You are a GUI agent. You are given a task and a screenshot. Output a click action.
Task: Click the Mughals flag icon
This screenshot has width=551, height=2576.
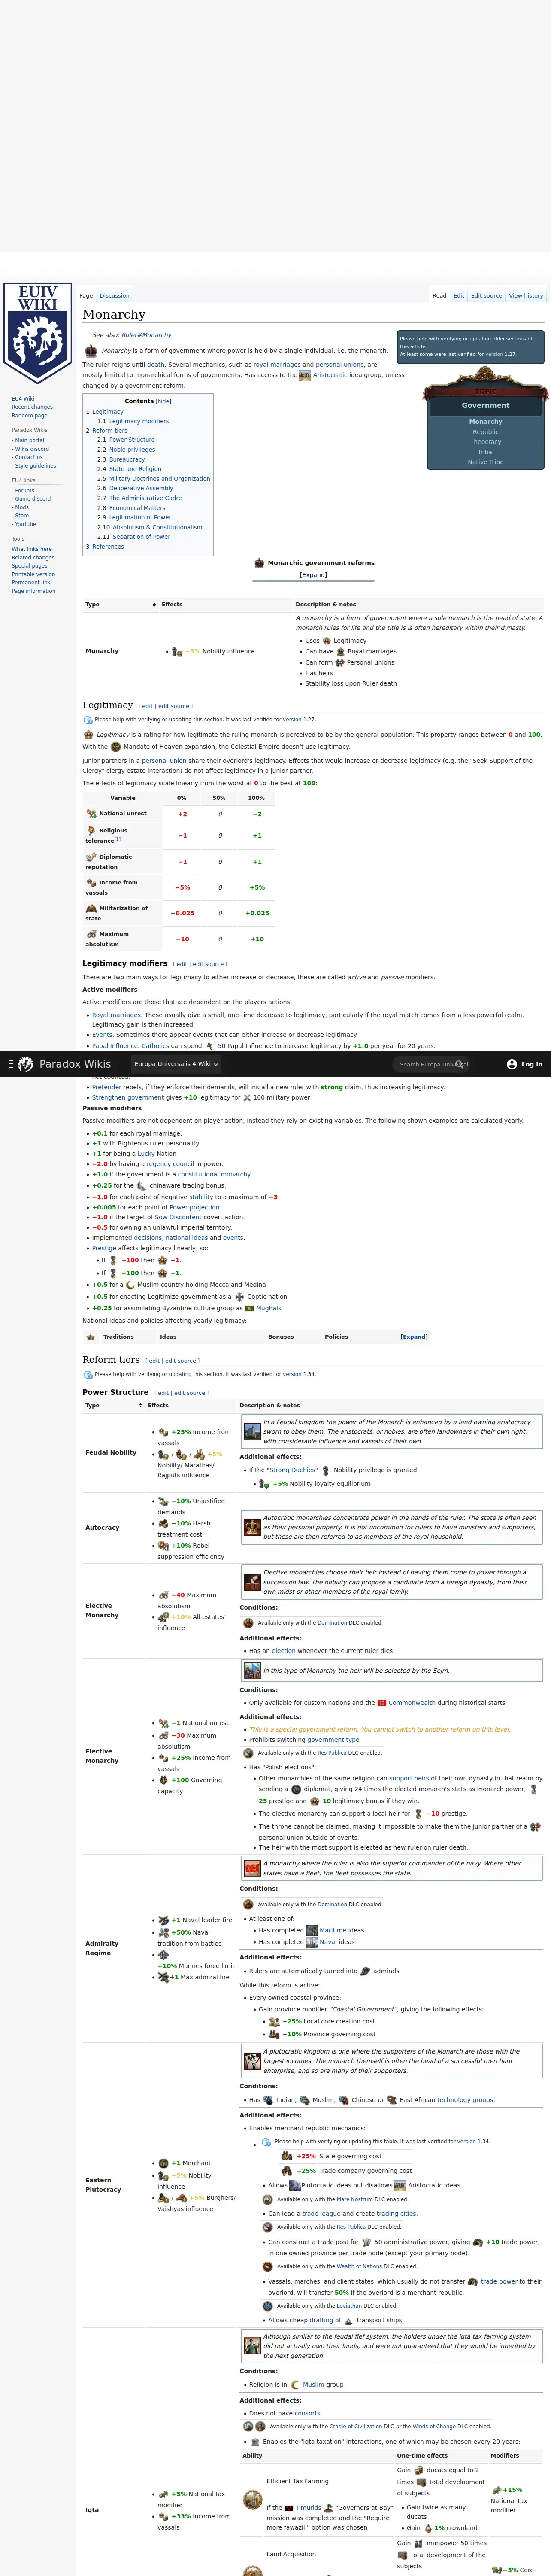(x=249, y=1308)
